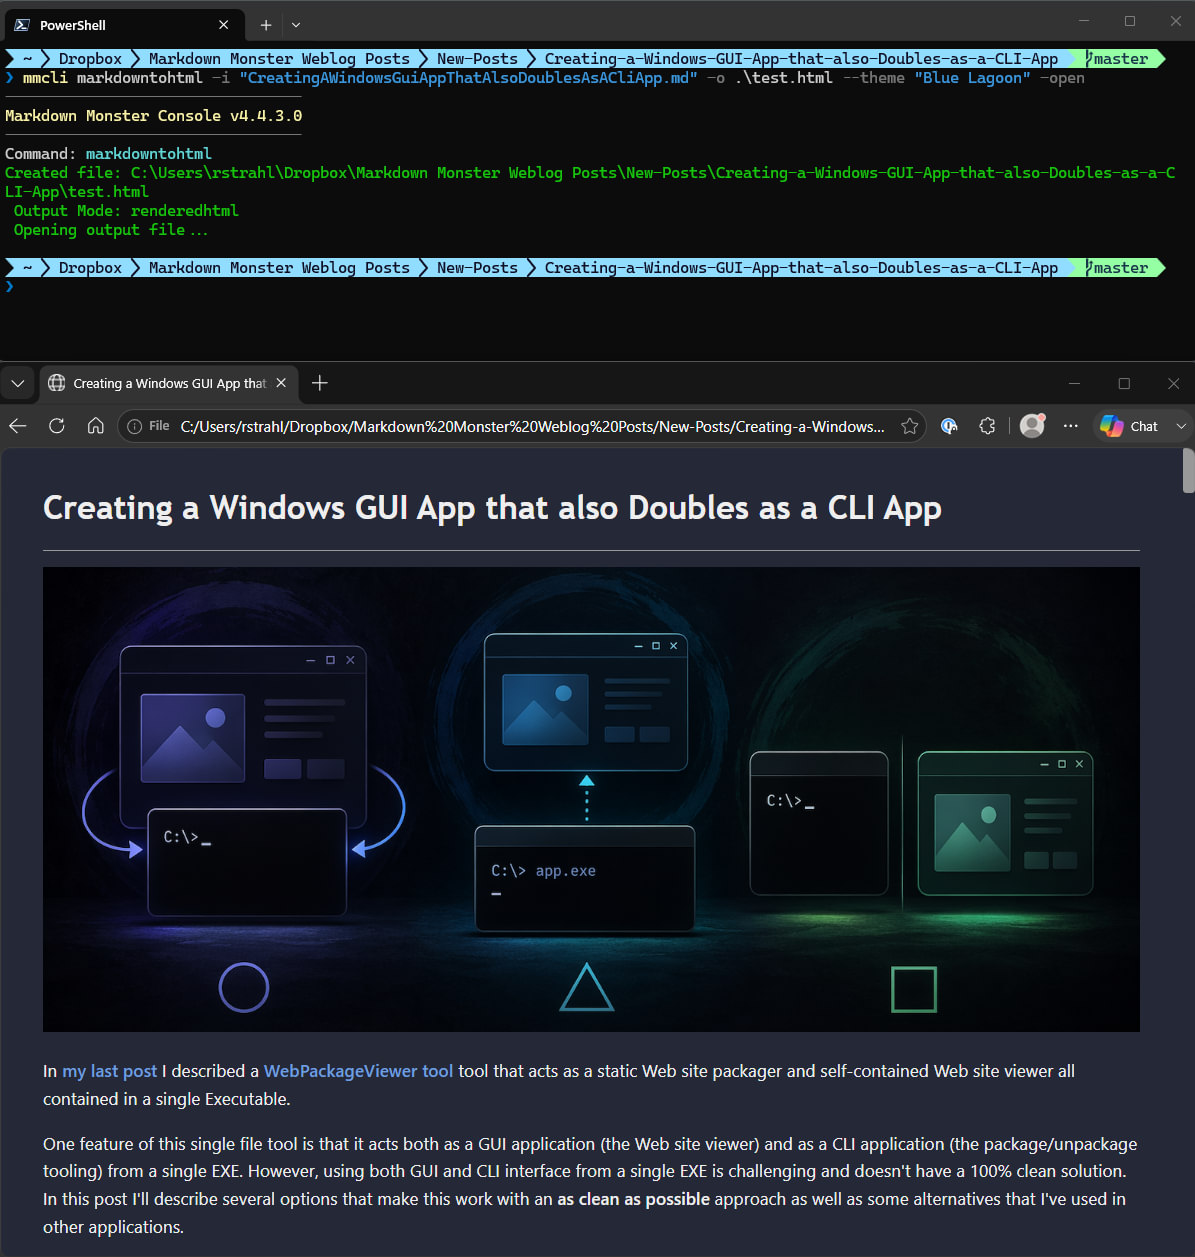
Task: Click the browser address bar URL
Action: click(532, 426)
